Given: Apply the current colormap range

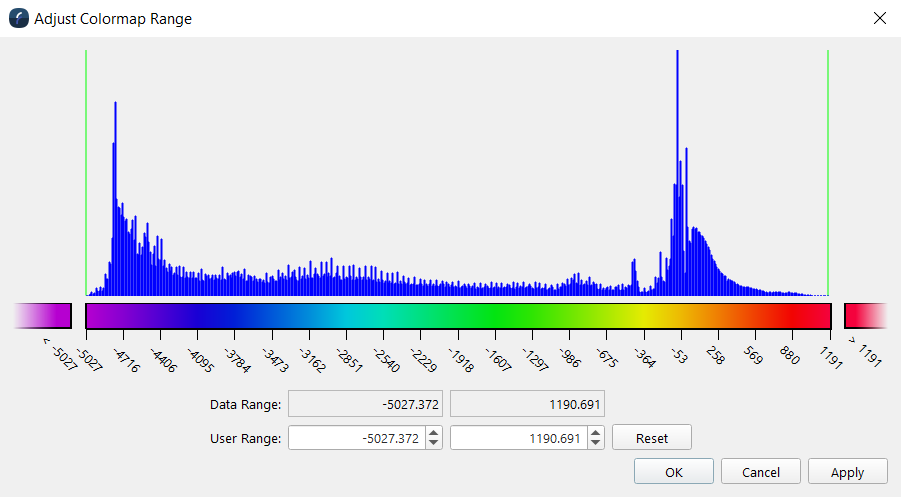Looking at the screenshot, I should [x=847, y=472].
